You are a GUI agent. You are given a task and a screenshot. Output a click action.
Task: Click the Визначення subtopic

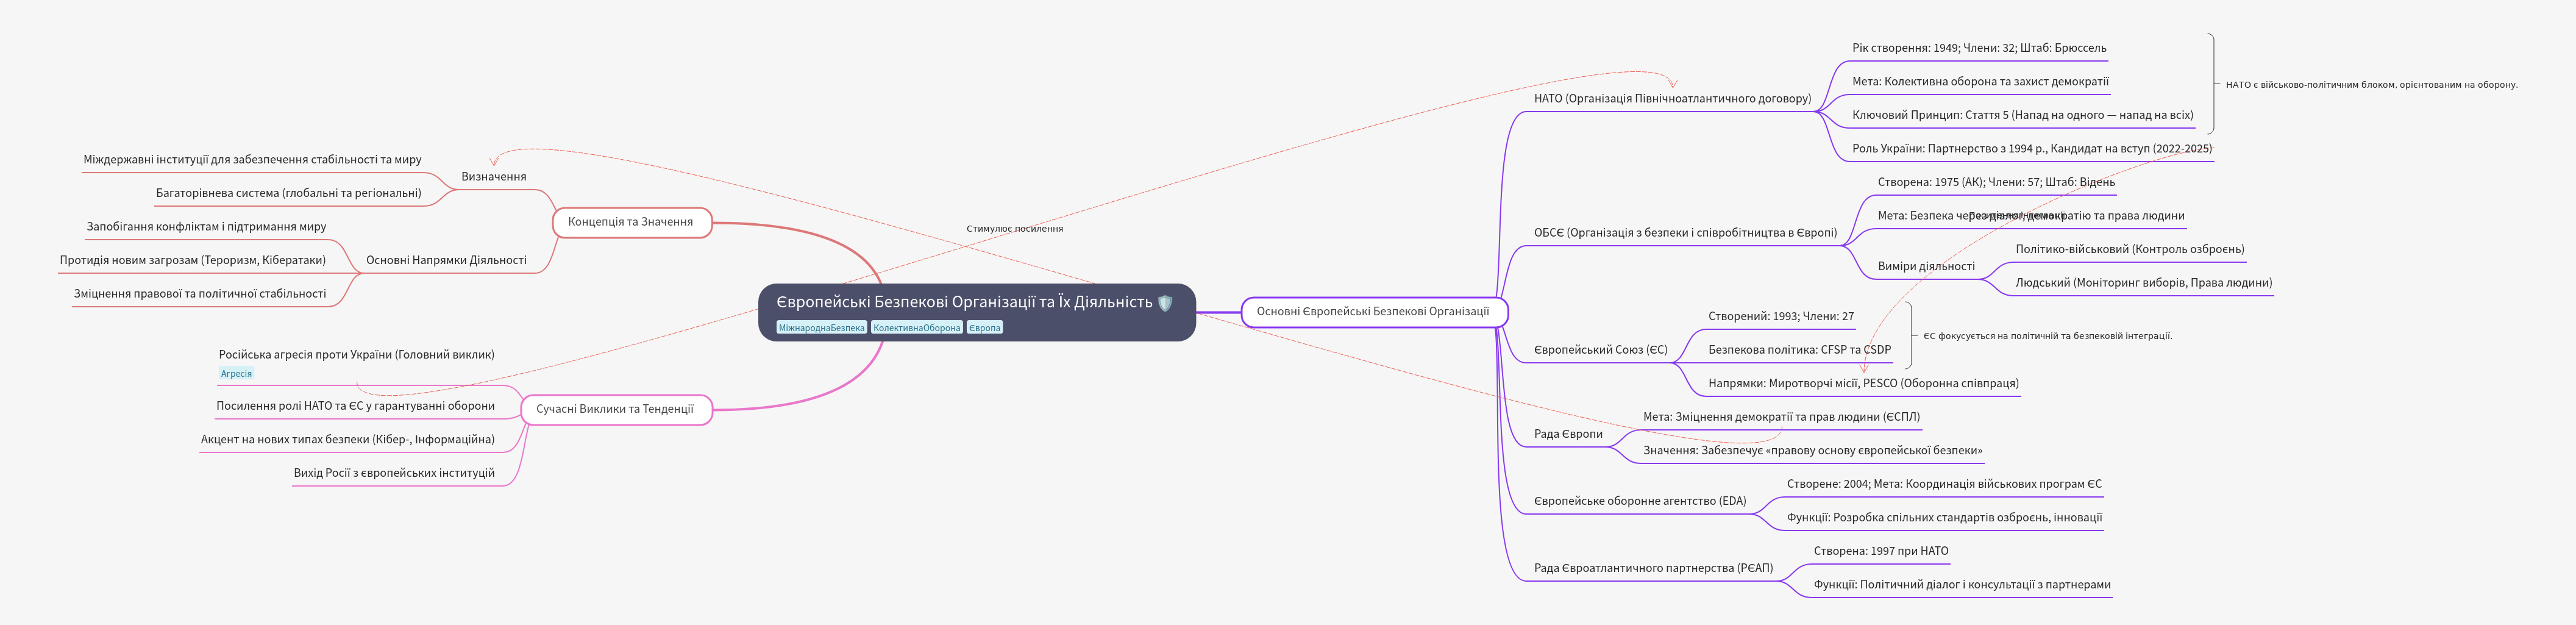point(493,177)
